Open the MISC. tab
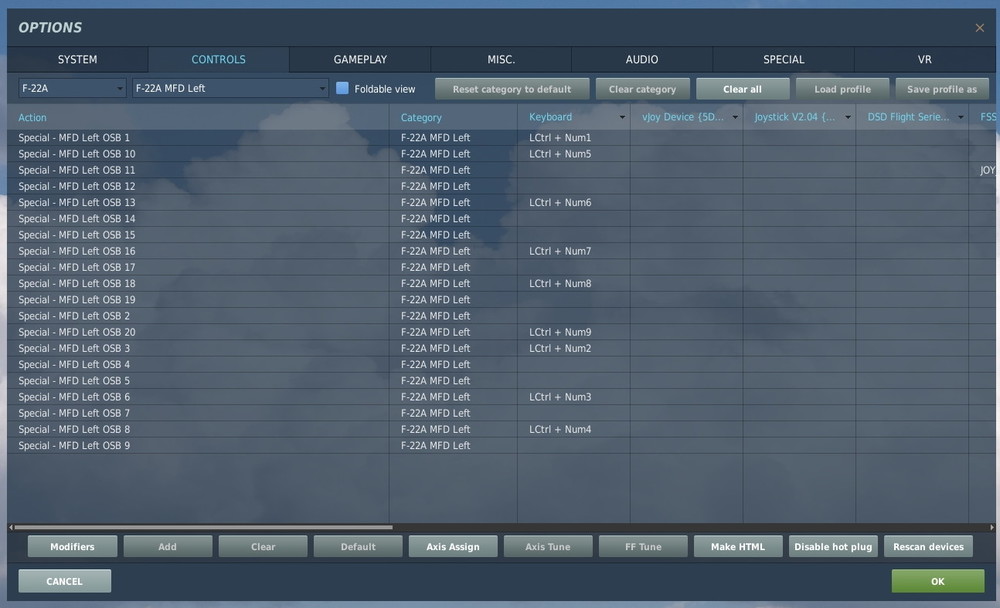Viewport: 1000px width, 608px height. click(501, 59)
